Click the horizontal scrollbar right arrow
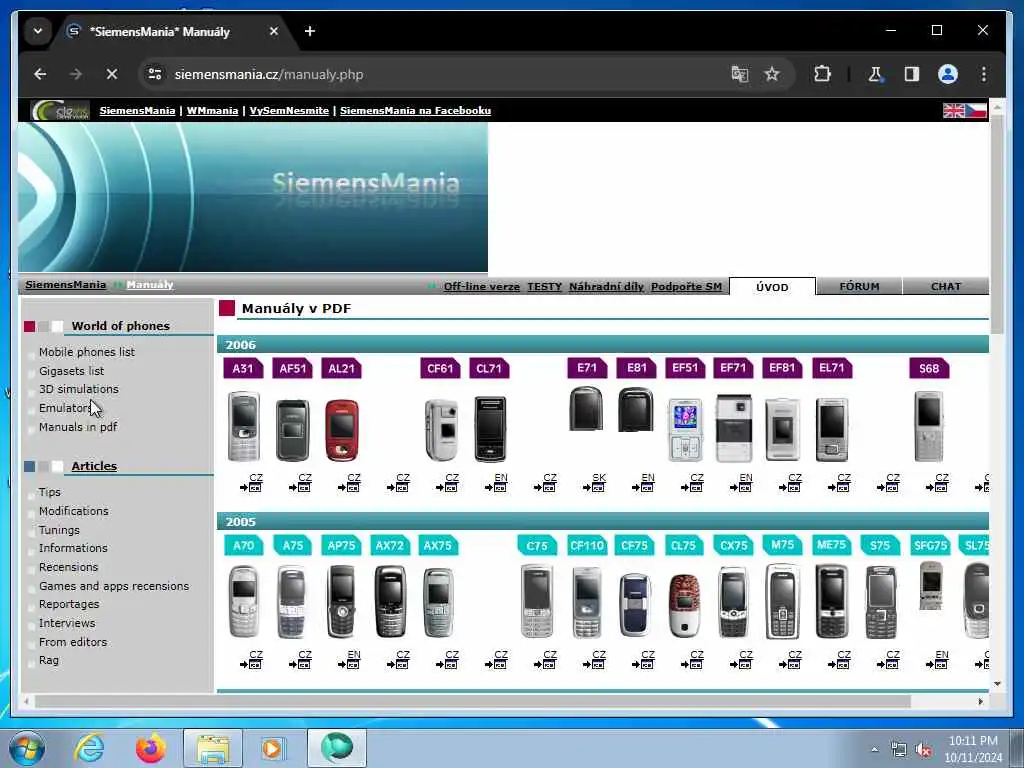 point(980,701)
